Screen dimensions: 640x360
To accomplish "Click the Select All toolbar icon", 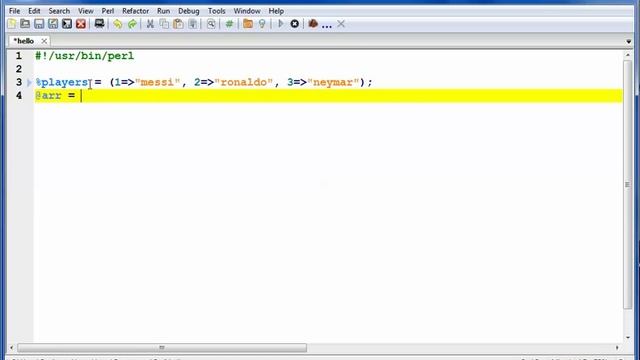I will (x=193, y=24).
